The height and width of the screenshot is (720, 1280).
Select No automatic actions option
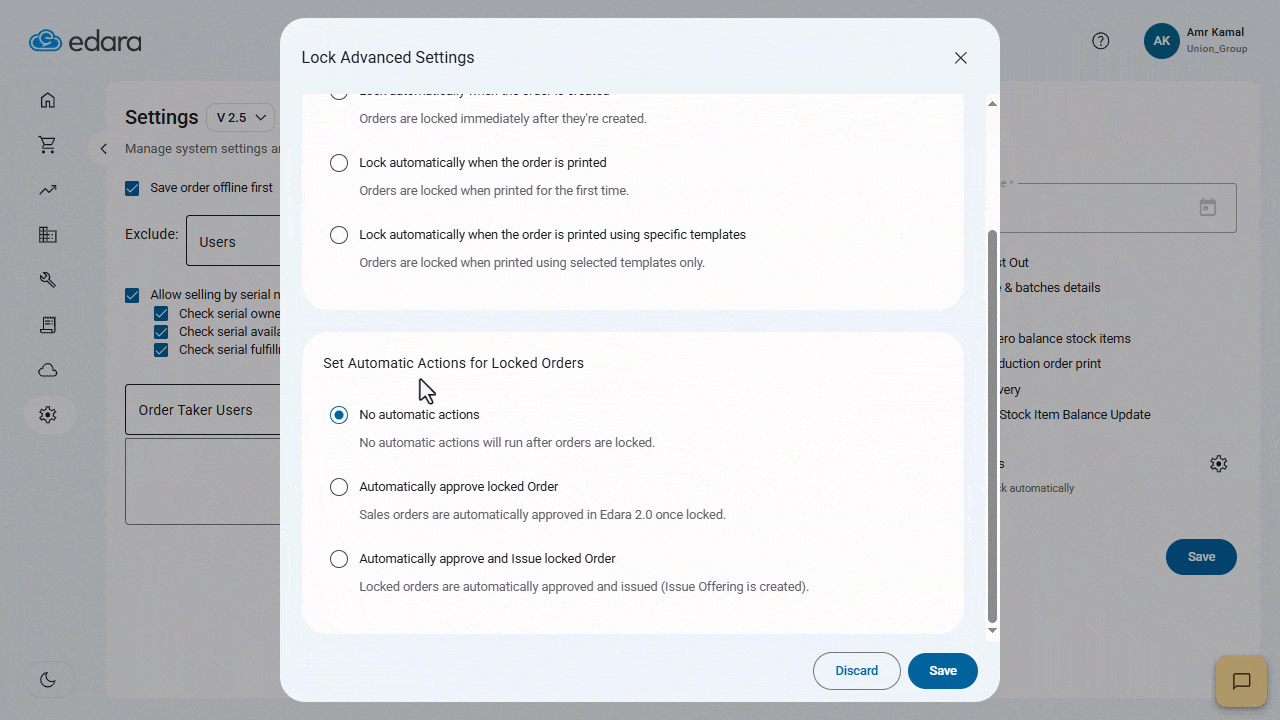tap(339, 415)
